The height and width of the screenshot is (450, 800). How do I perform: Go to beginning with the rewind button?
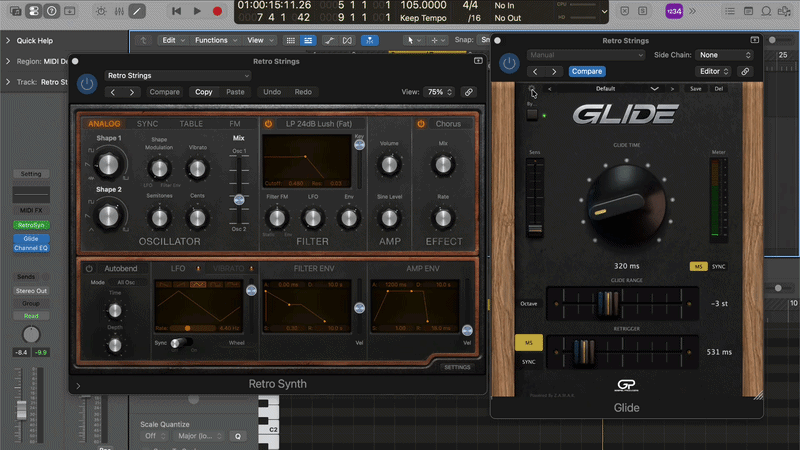177,11
